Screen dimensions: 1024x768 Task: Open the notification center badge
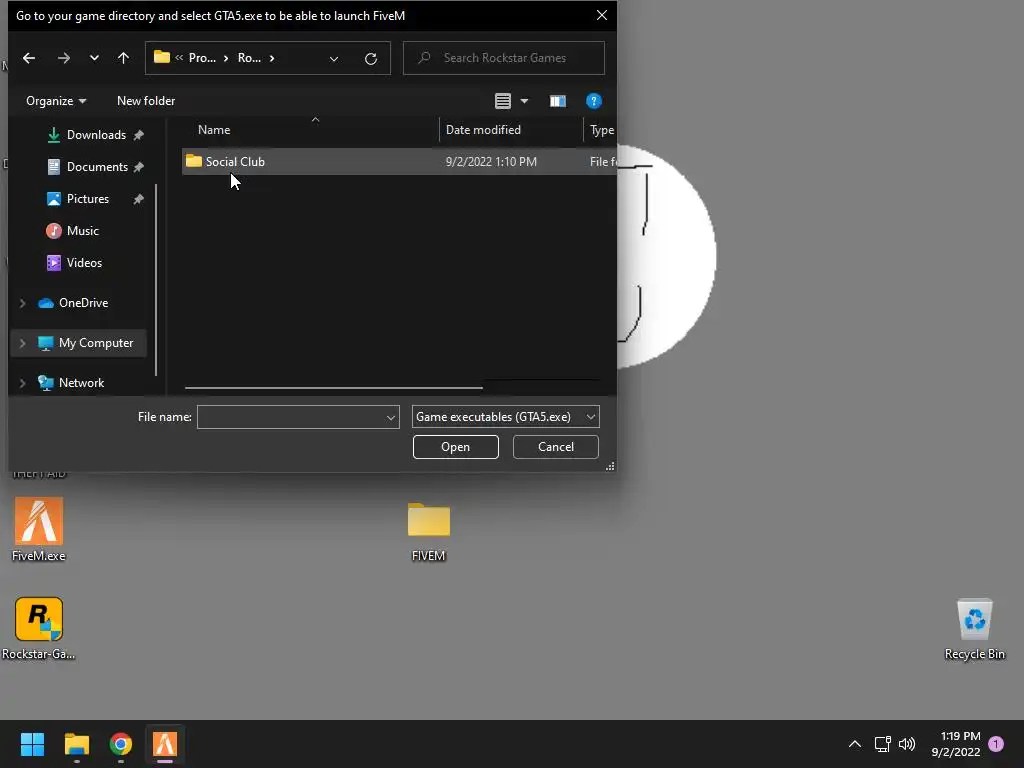coord(996,744)
